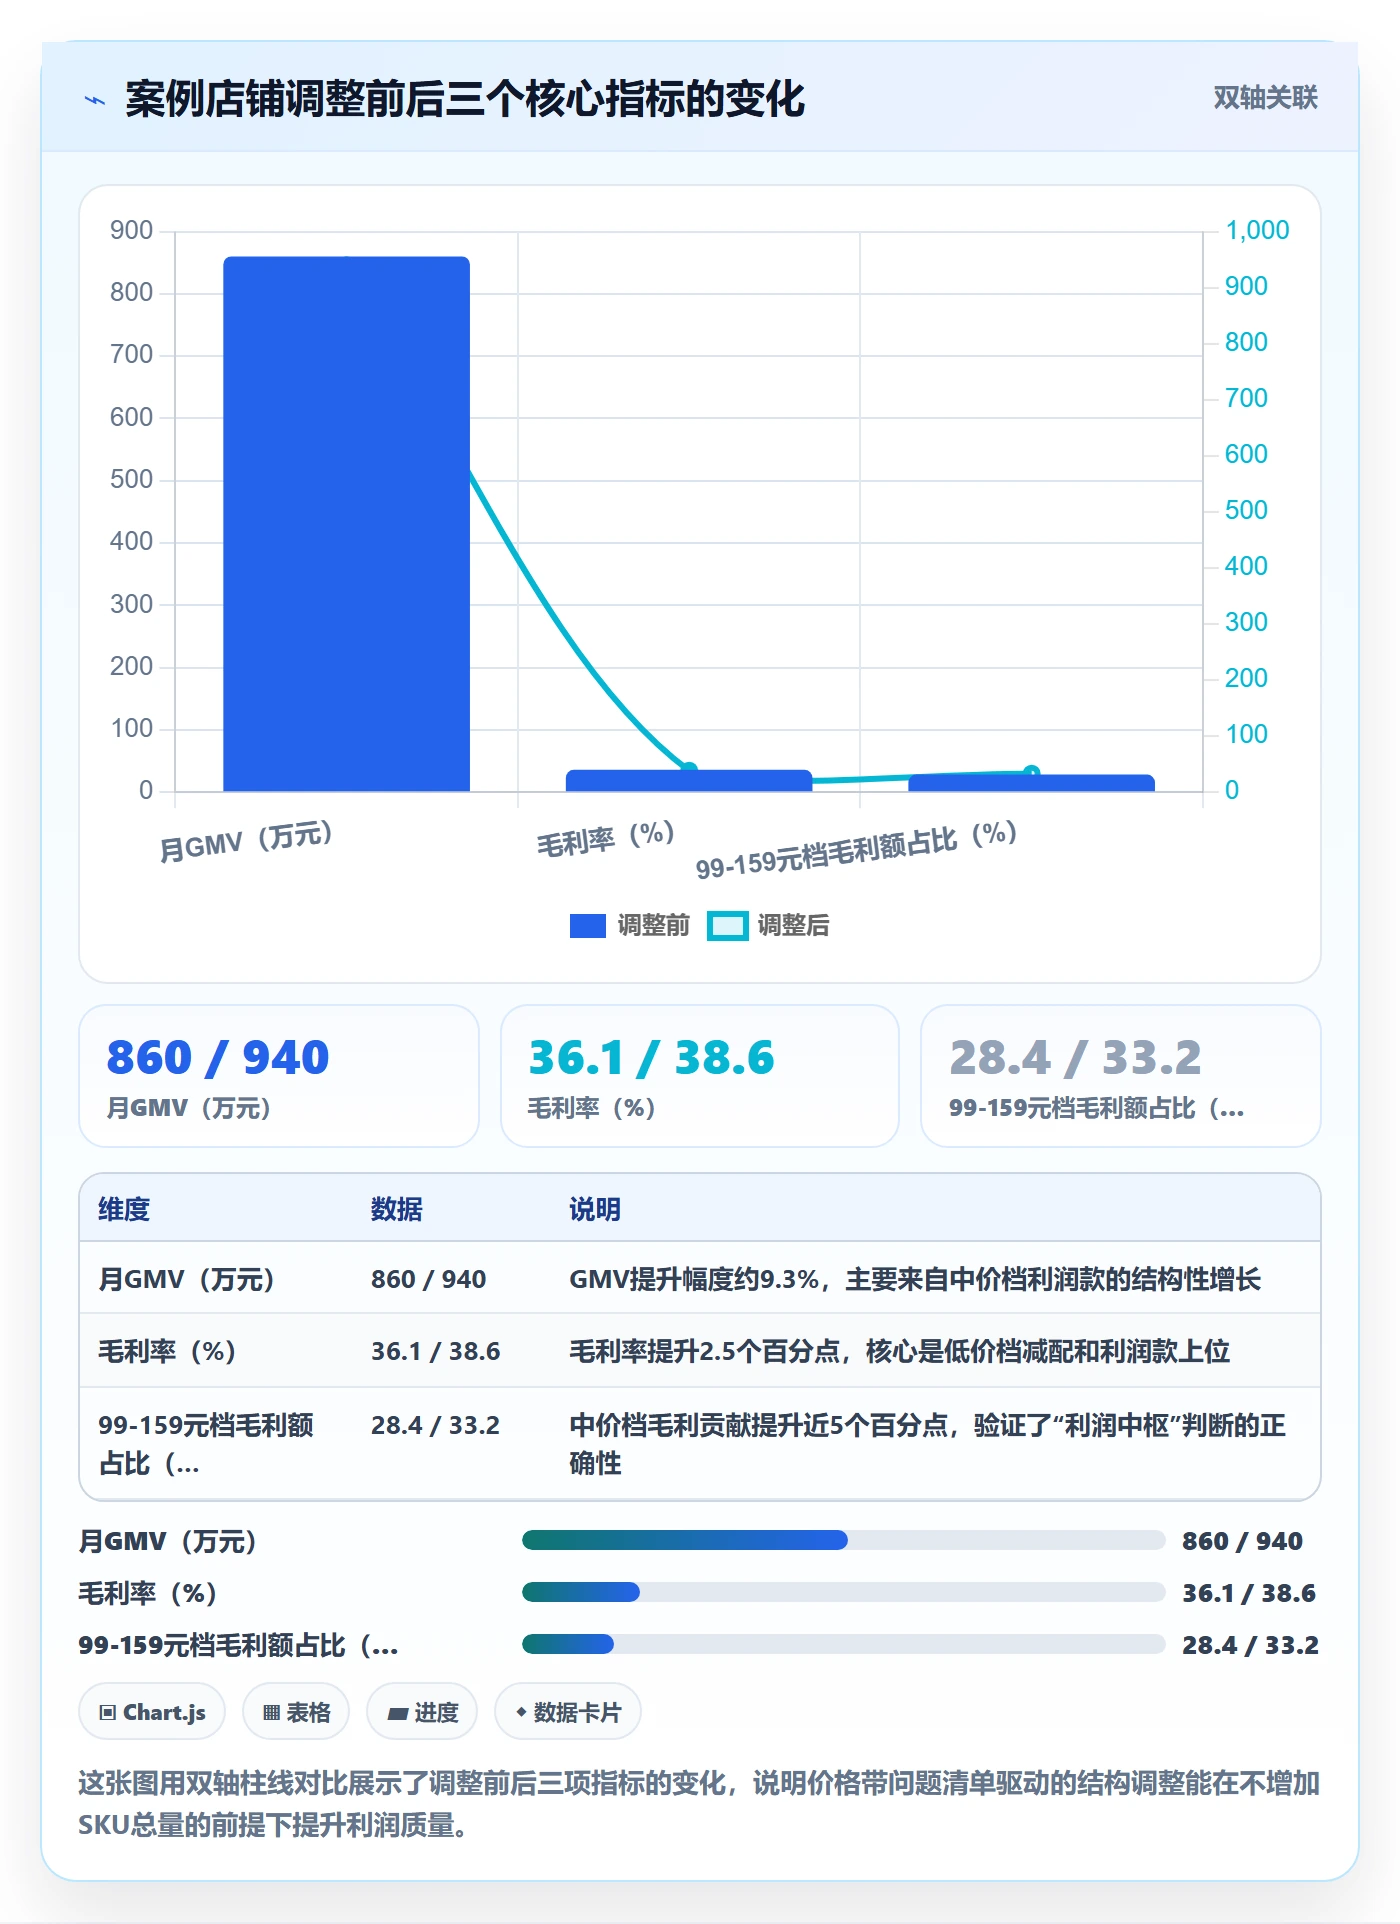Click the 99-159元档 progress bar

(843, 1644)
